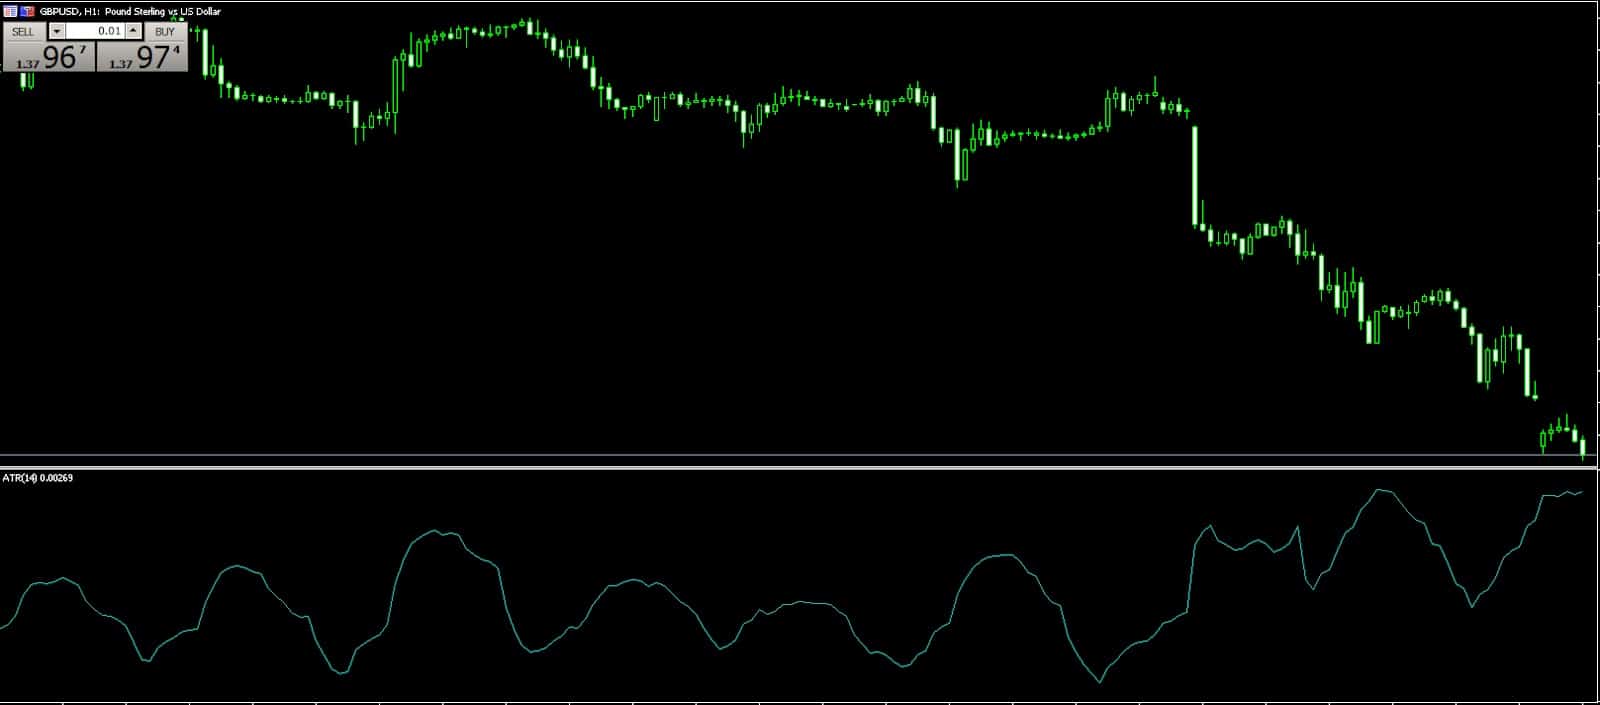Click the time scale along the bottom

800,702
